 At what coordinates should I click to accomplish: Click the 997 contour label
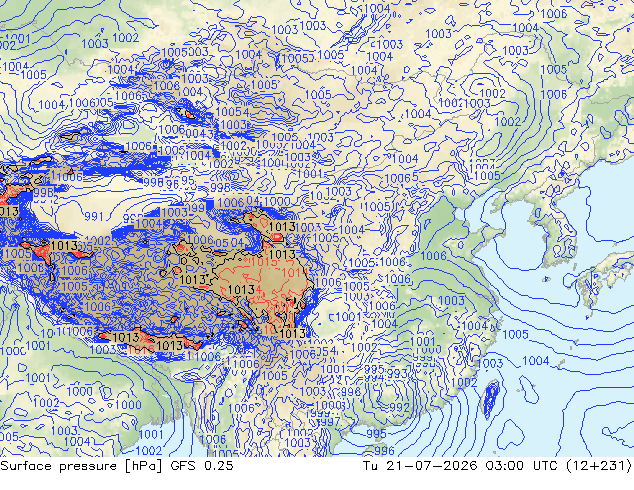click(x=329, y=422)
